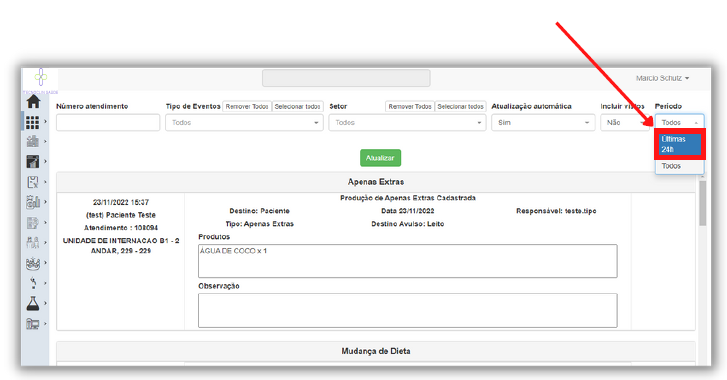Open the city buildings sidebar icon
The width and height of the screenshot is (727, 380).
[x=32, y=141]
